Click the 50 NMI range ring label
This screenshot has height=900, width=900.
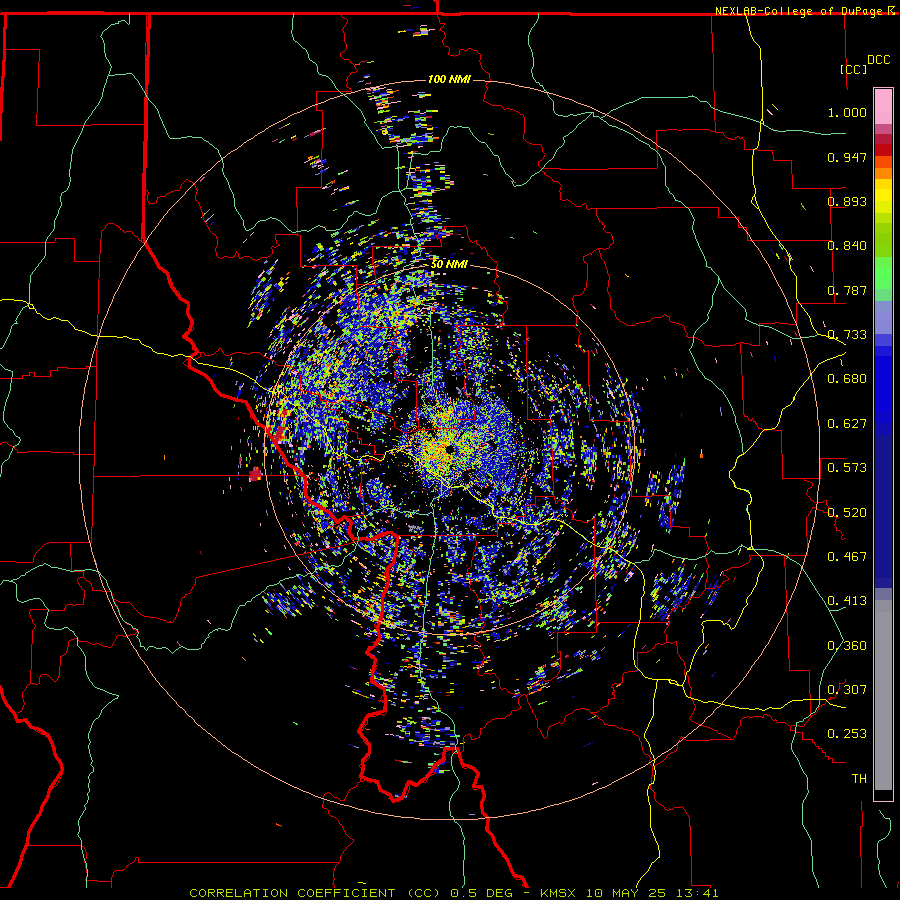tap(449, 264)
